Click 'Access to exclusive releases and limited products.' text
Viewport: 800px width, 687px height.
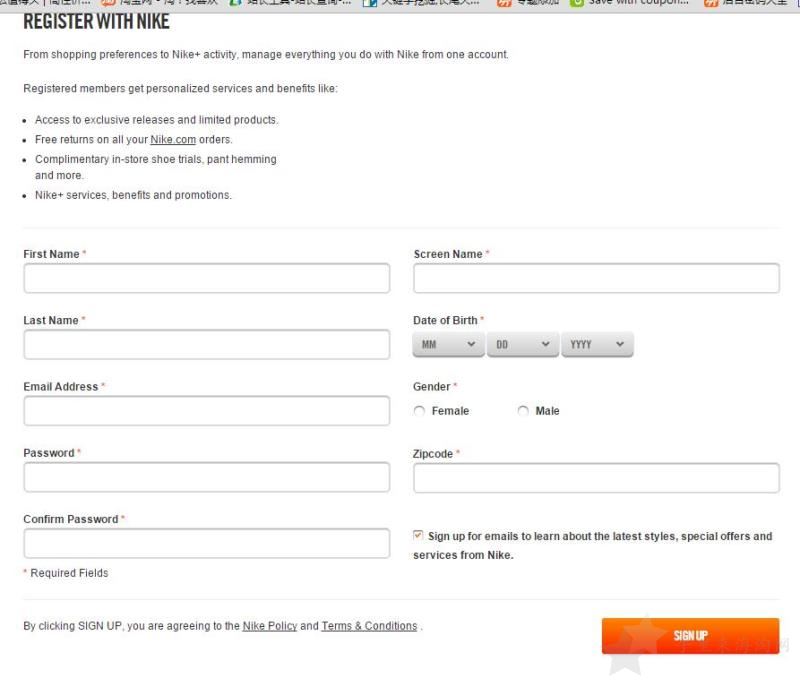[x=157, y=120]
